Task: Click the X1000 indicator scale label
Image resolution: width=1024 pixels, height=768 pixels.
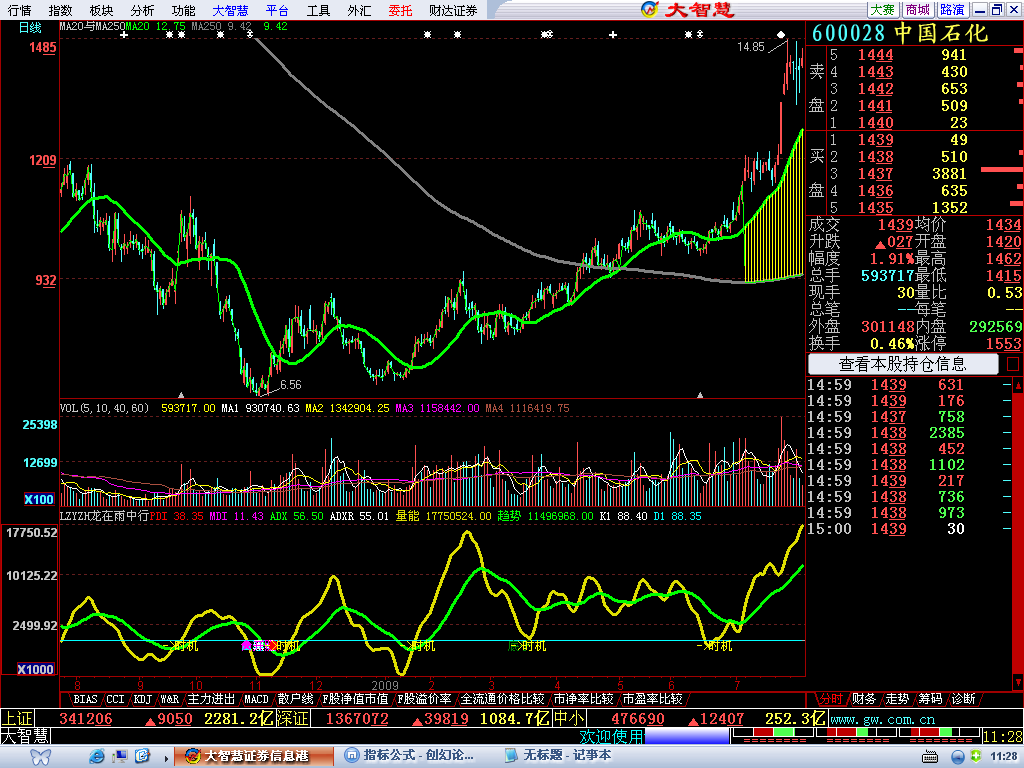Action: click(36, 669)
